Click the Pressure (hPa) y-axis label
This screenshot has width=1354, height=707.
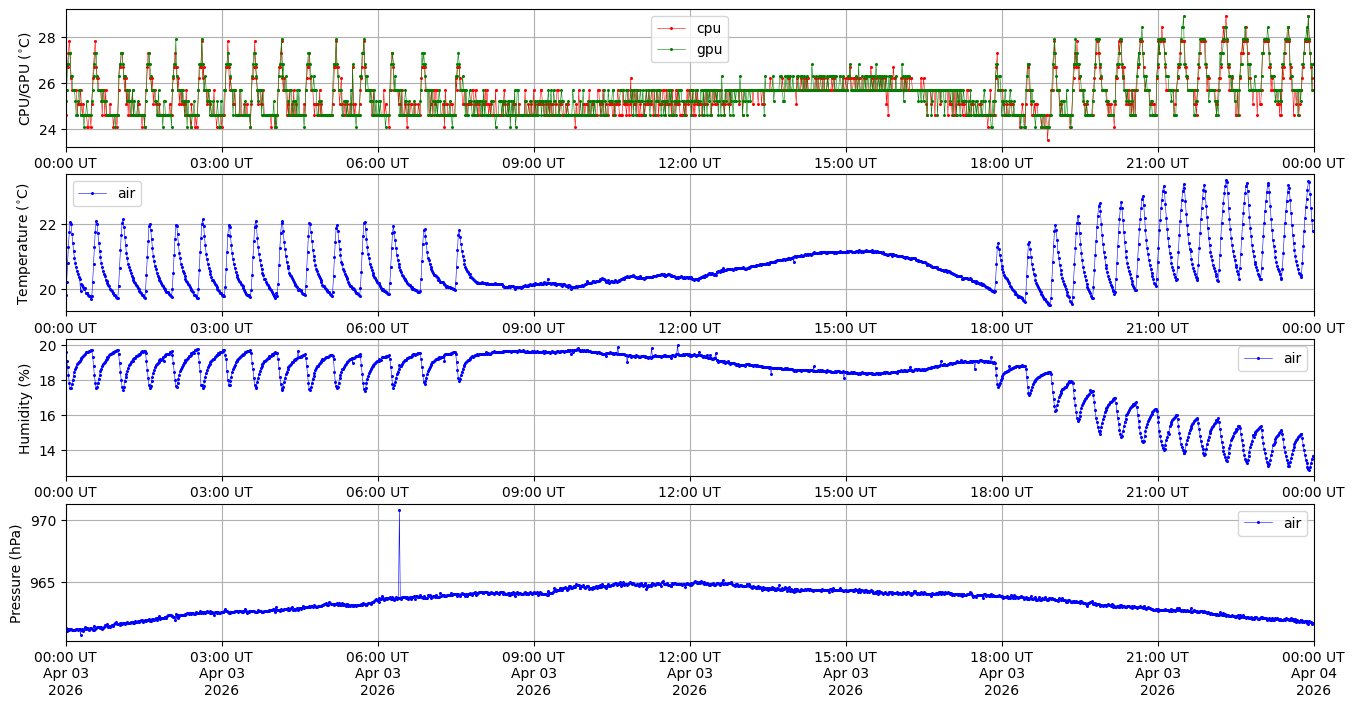[16, 573]
